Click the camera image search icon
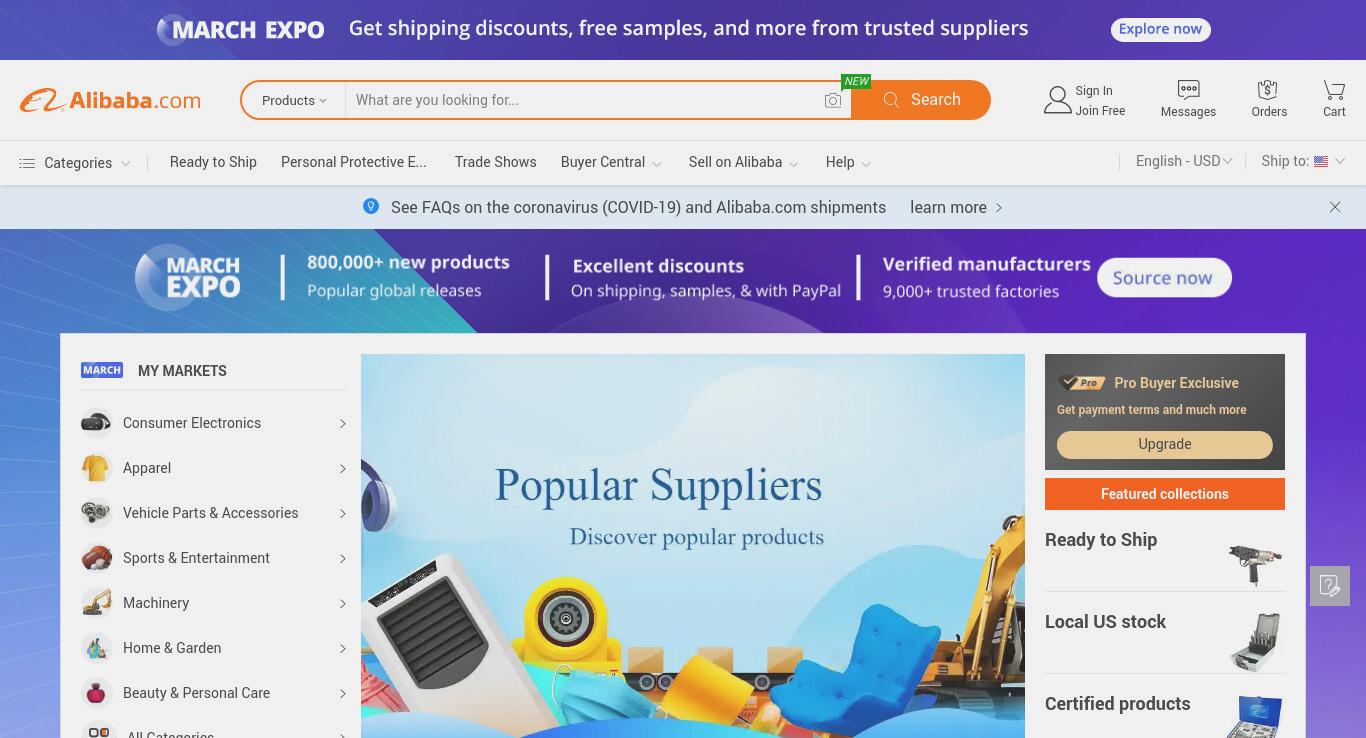 coord(833,100)
